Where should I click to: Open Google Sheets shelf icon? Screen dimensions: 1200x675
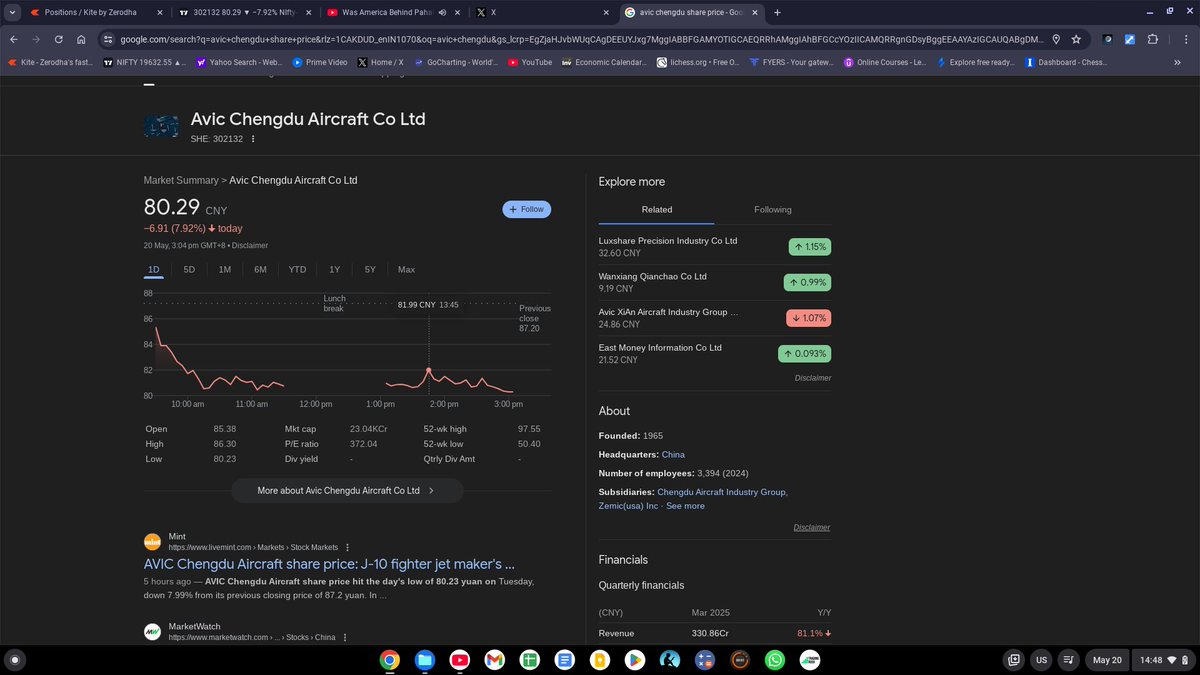[x=529, y=660]
